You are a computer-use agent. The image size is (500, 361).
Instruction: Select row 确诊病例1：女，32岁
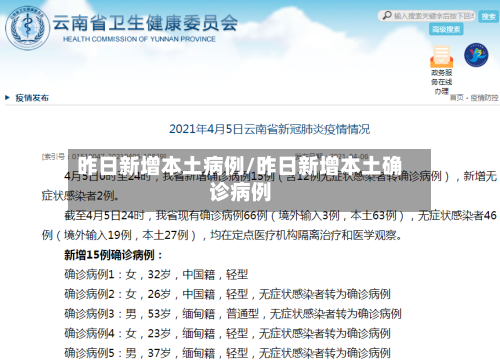tap(156, 274)
